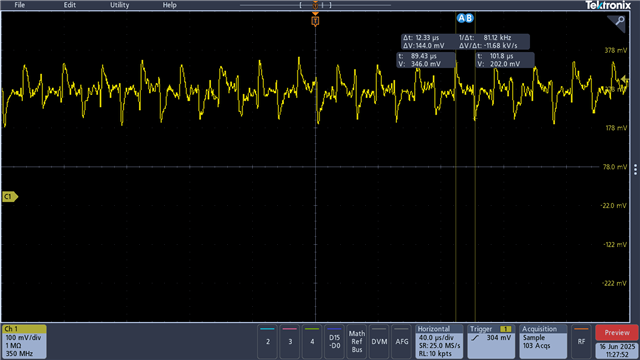This screenshot has height=360, width=640.
Task: Select cursor A marker
Action: tap(461, 18)
